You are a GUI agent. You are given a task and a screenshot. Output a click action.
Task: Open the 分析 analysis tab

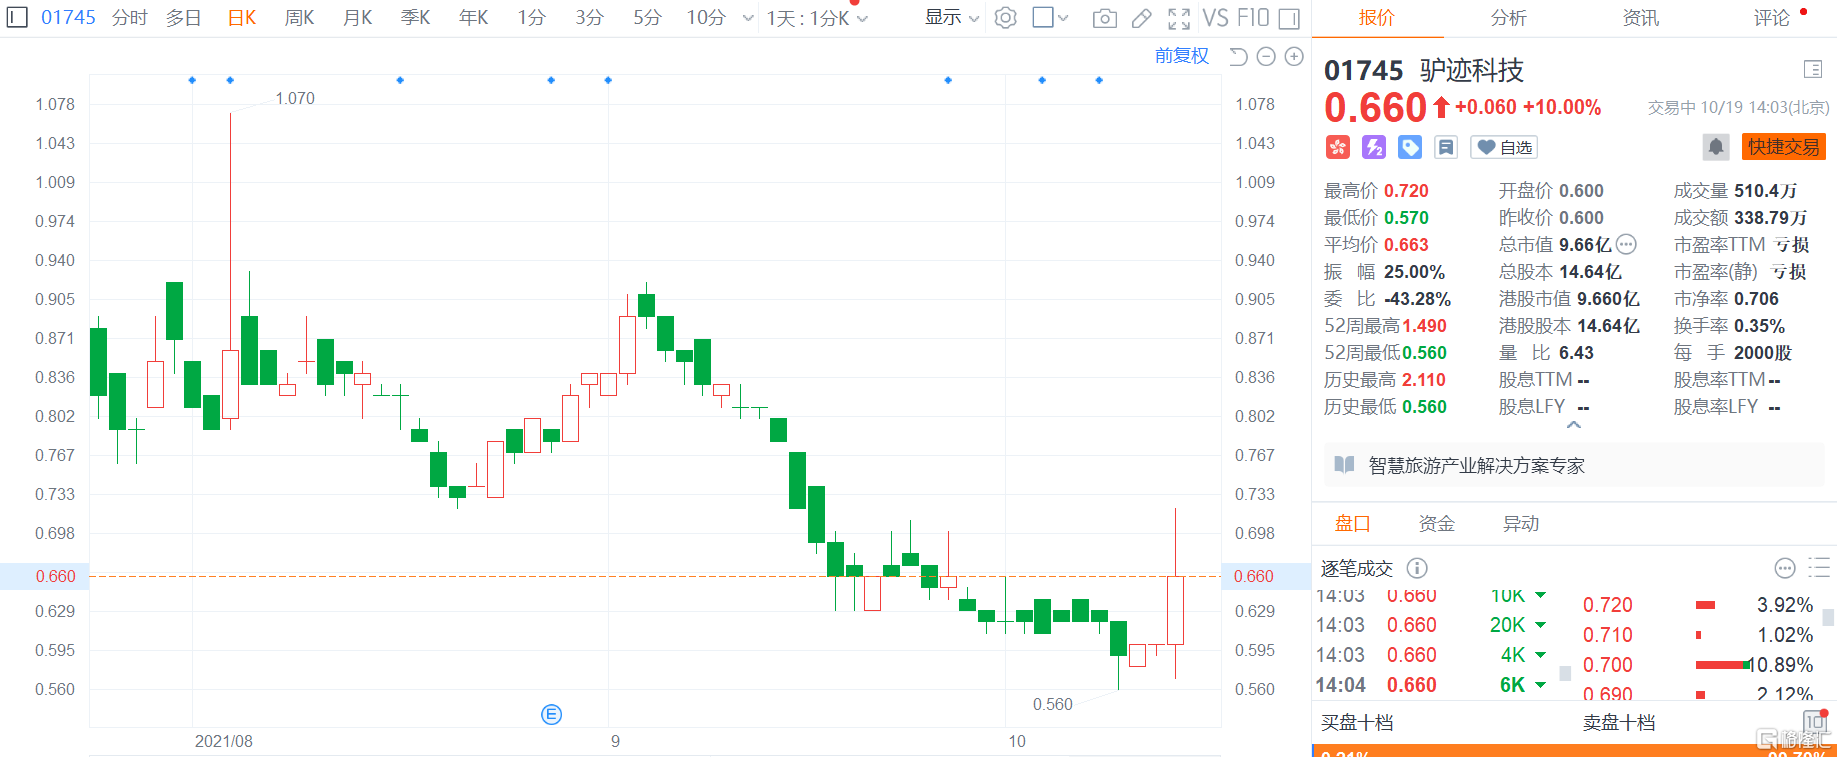click(1508, 18)
